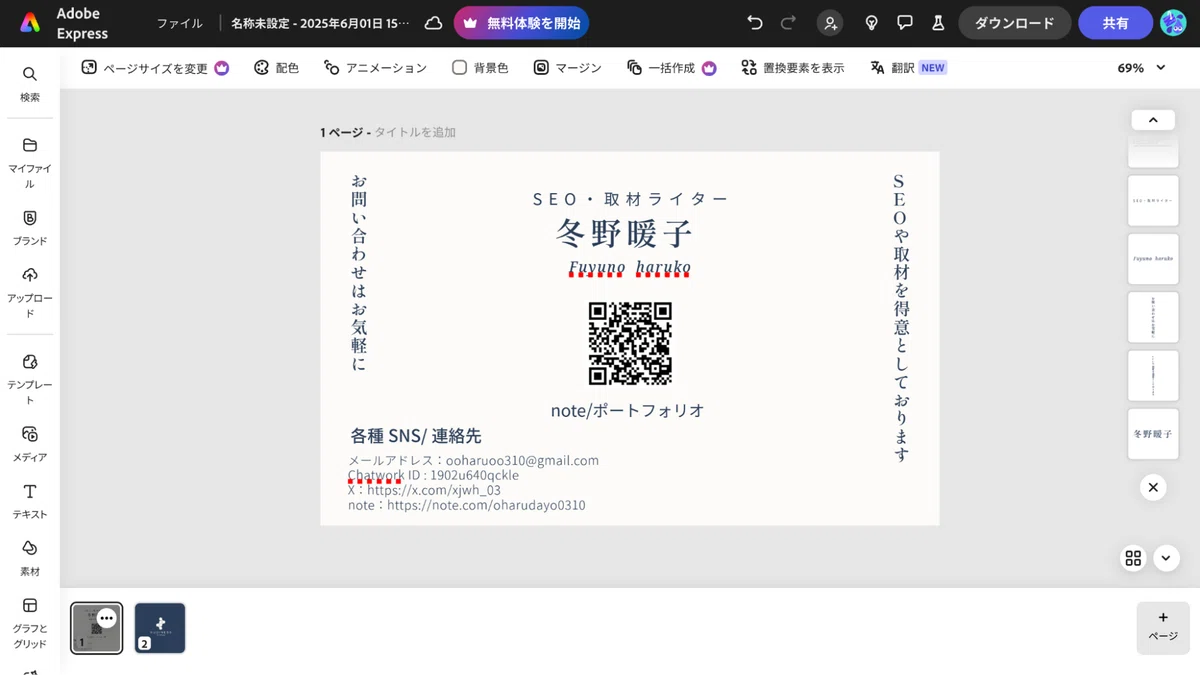Select the page 2 thumbnail

pyautogui.click(x=160, y=628)
